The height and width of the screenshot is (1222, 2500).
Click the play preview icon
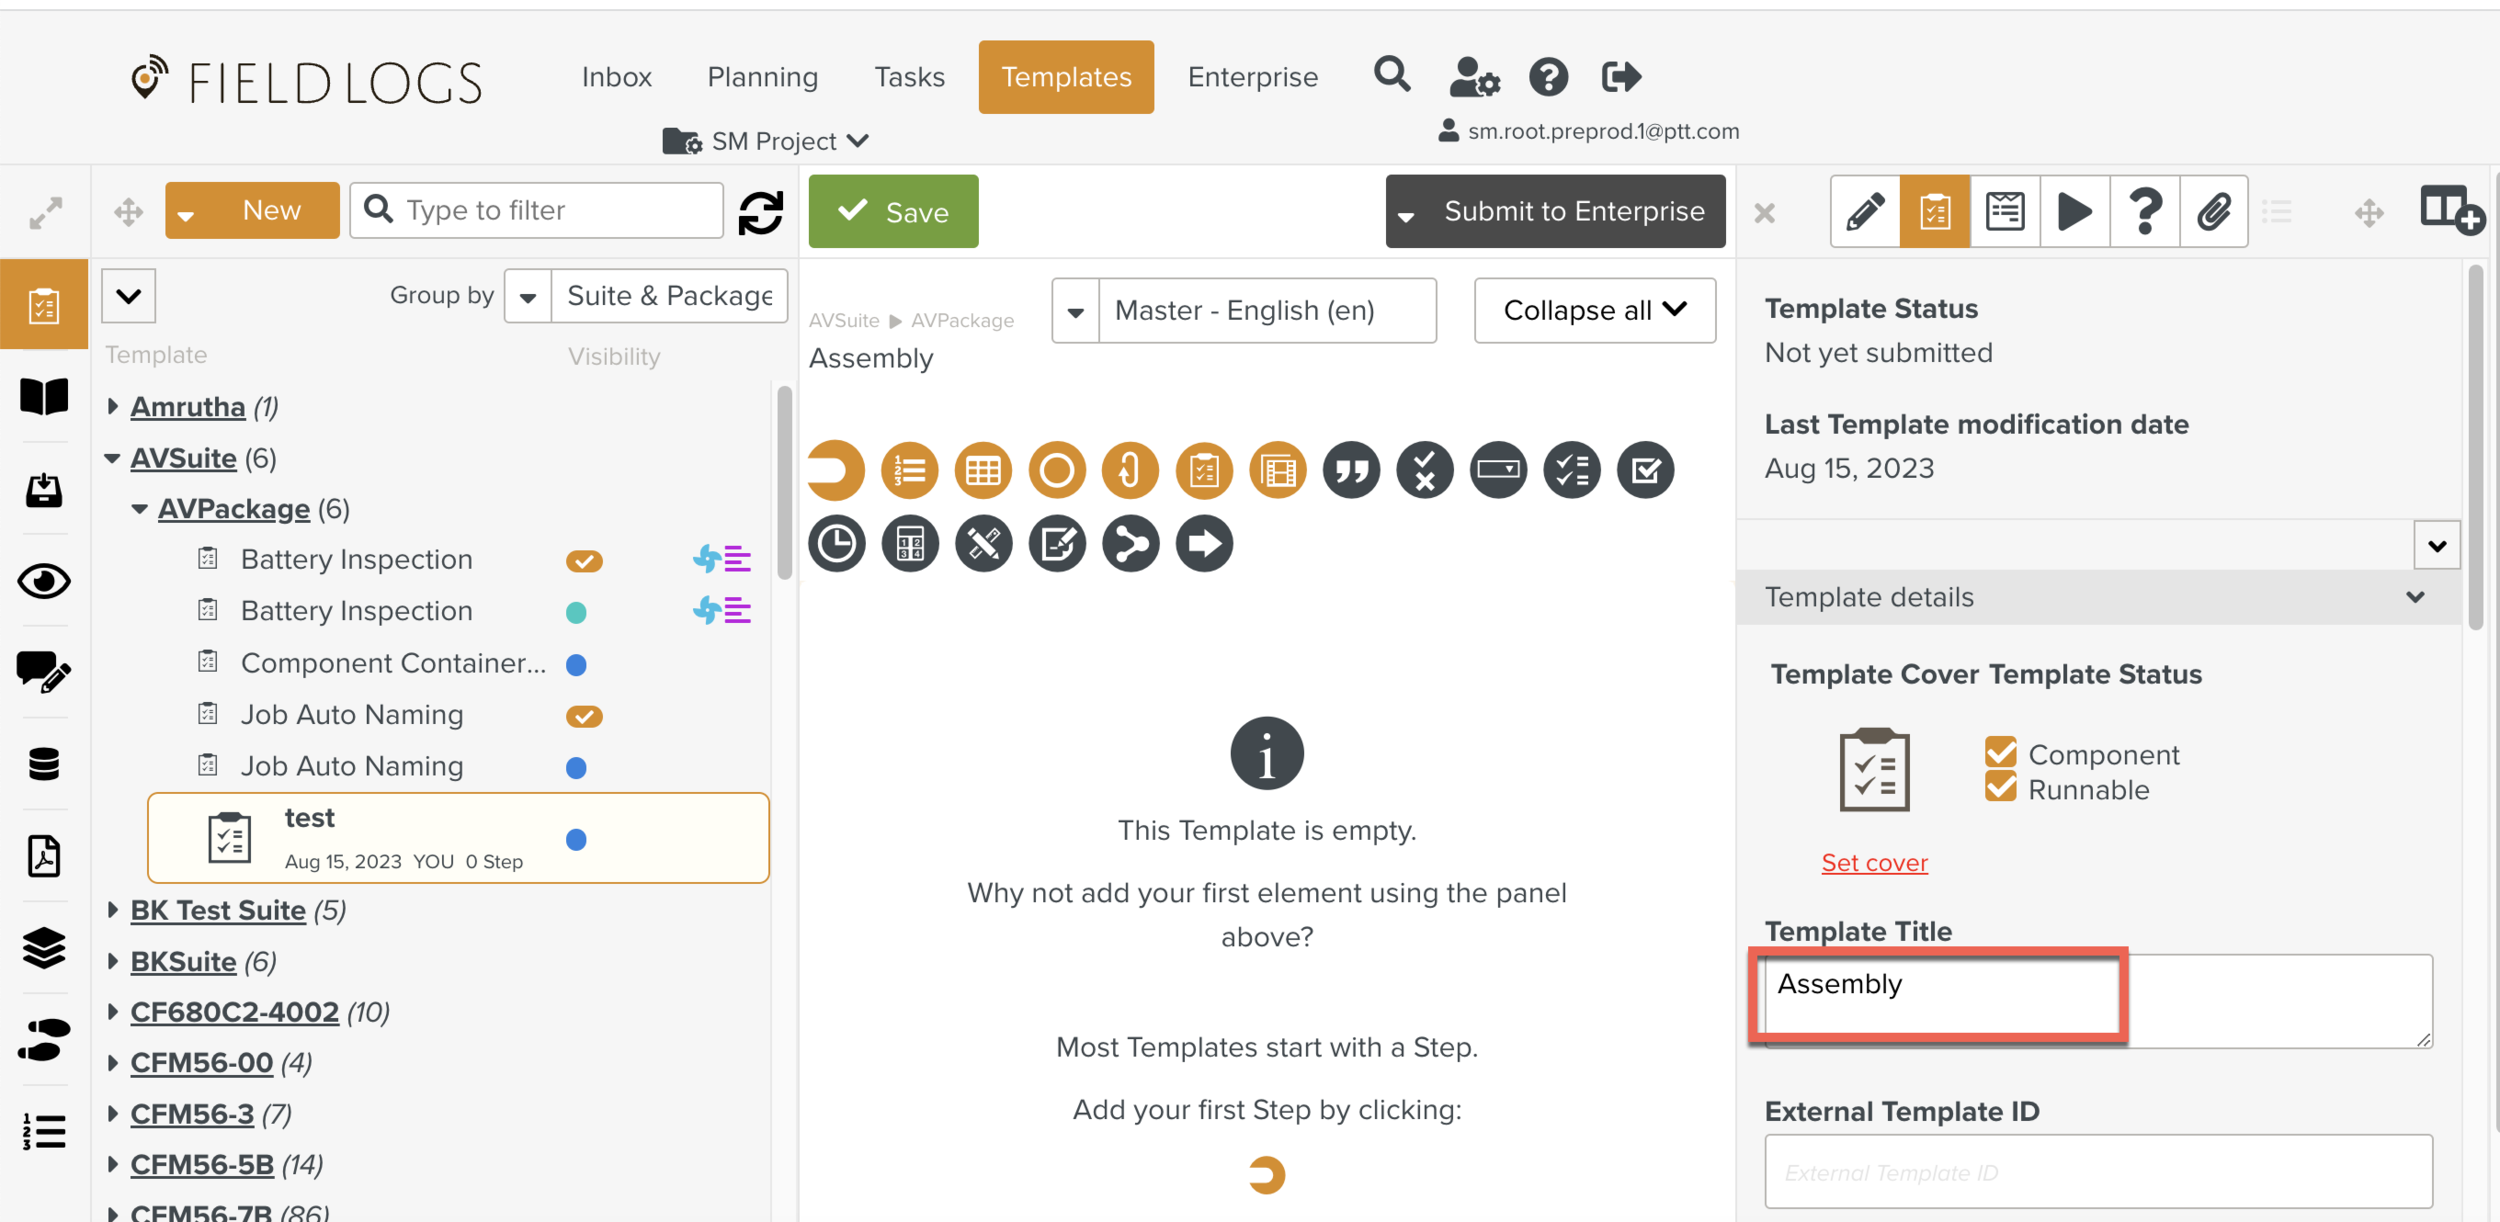click(x=2074, y=211)
